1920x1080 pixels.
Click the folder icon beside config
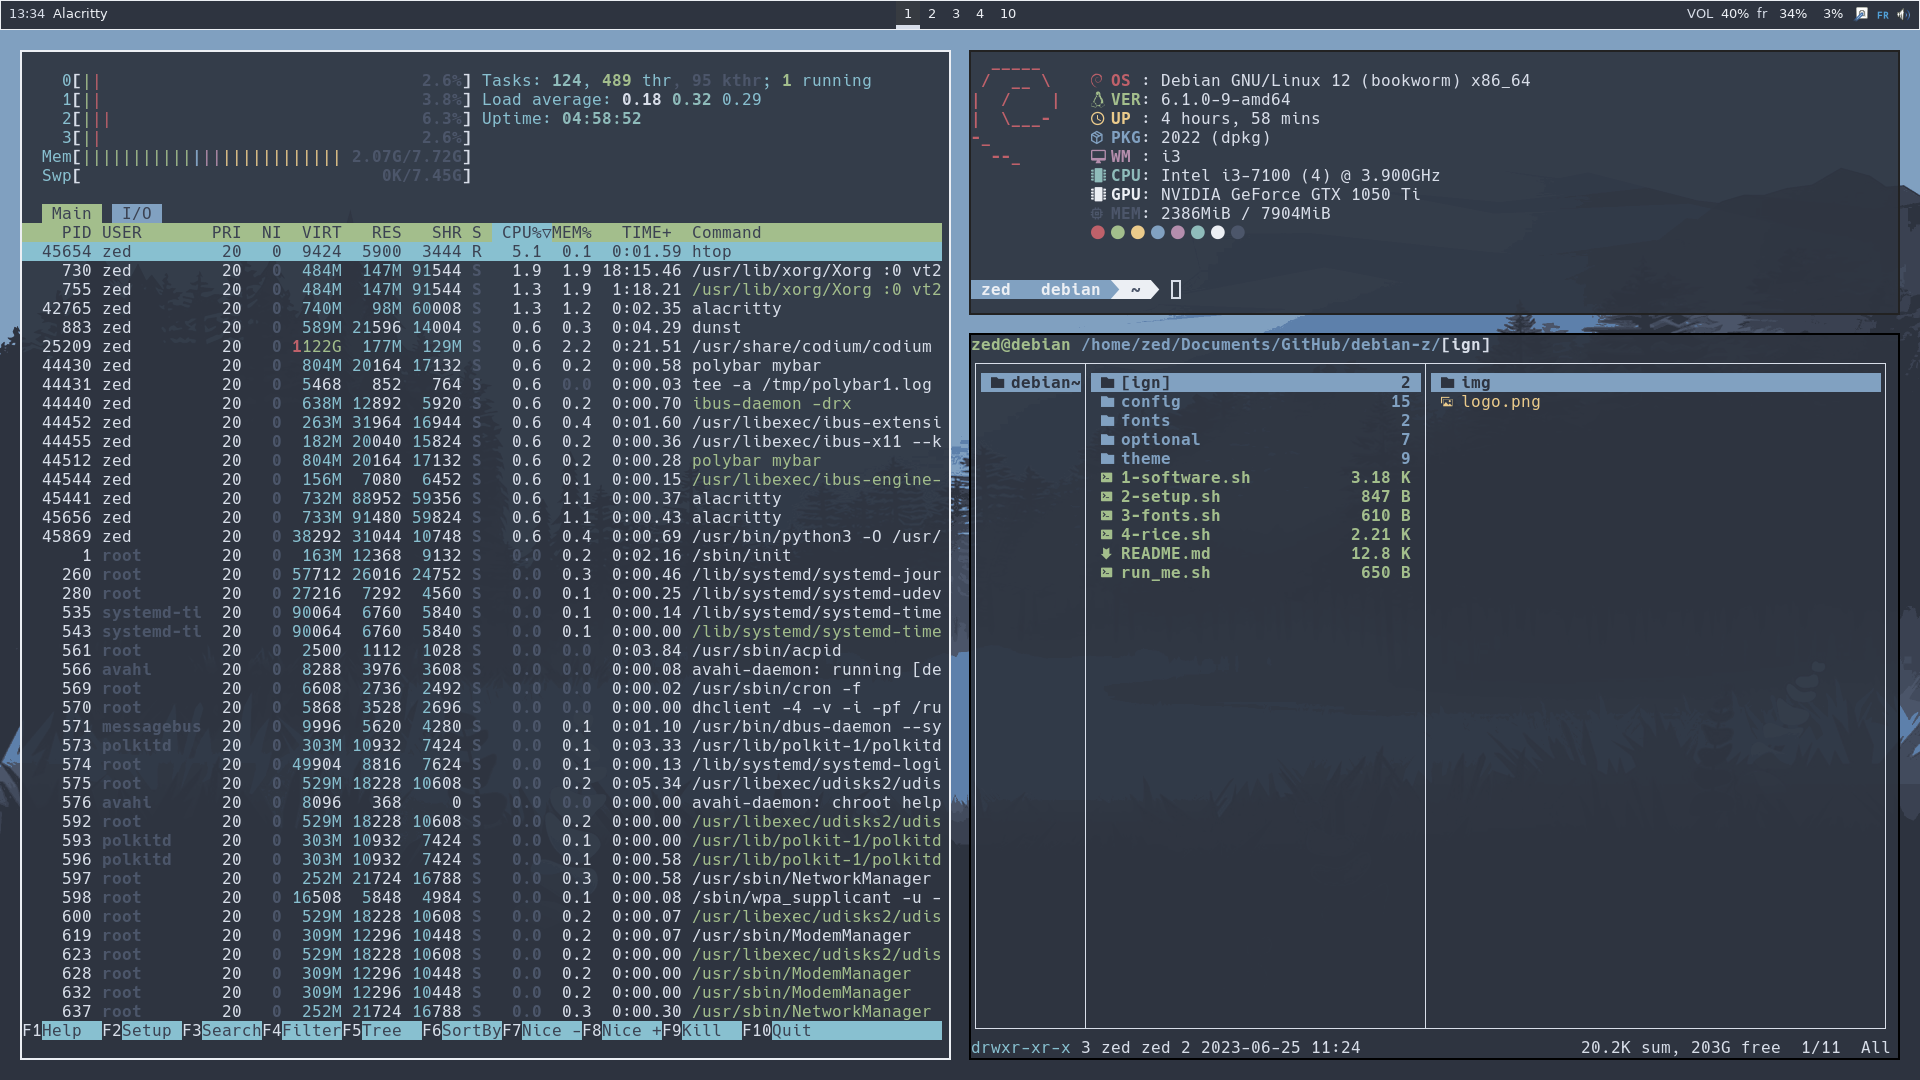pyautogui.click(x=1108, y=401)
